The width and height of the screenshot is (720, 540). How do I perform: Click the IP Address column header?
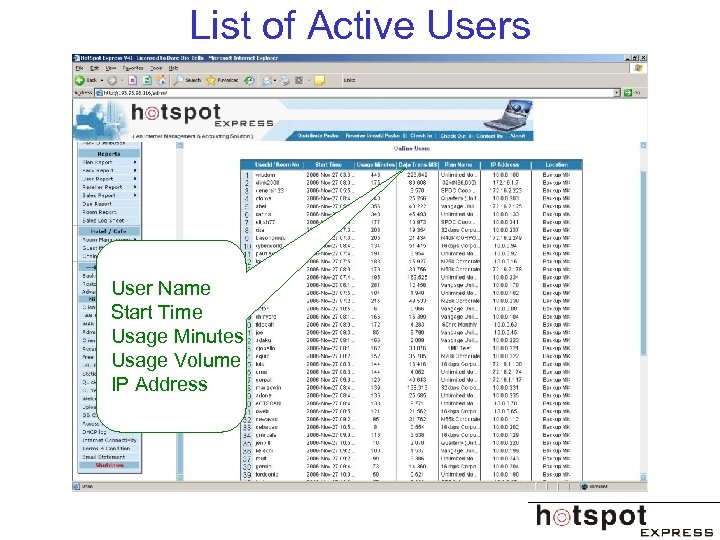pyautogui.click(x=505, y=164)
